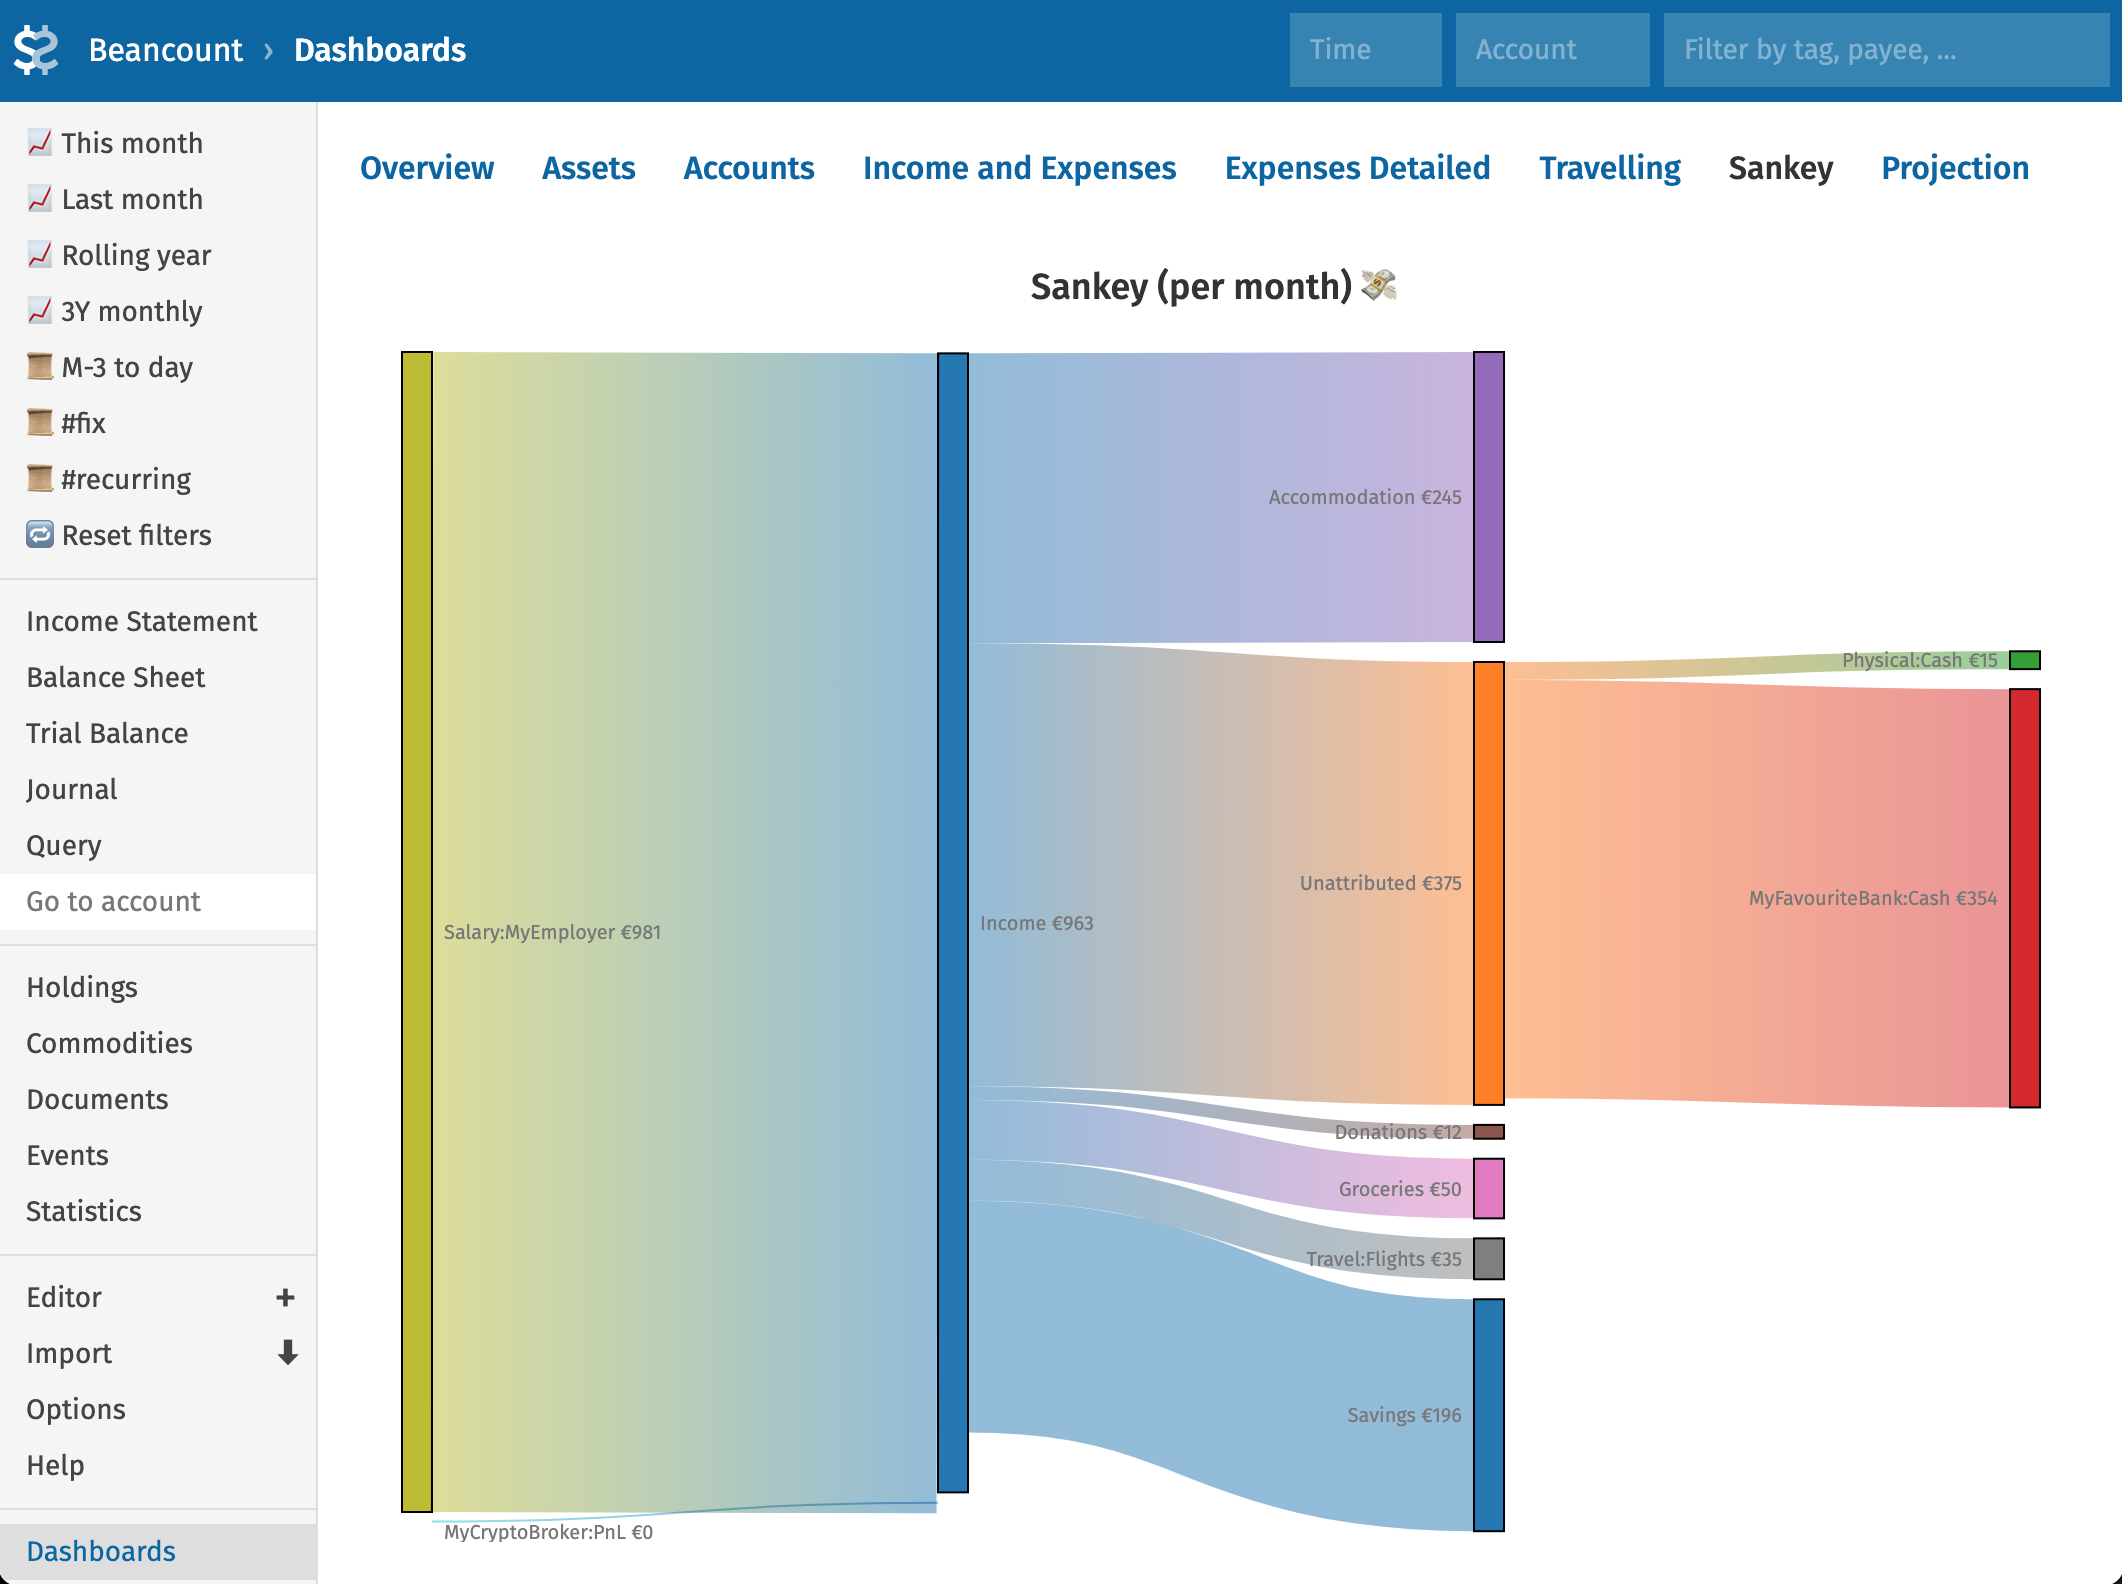Open the Account filter field
The image size is (2122, 1584).
point(1552,50)
